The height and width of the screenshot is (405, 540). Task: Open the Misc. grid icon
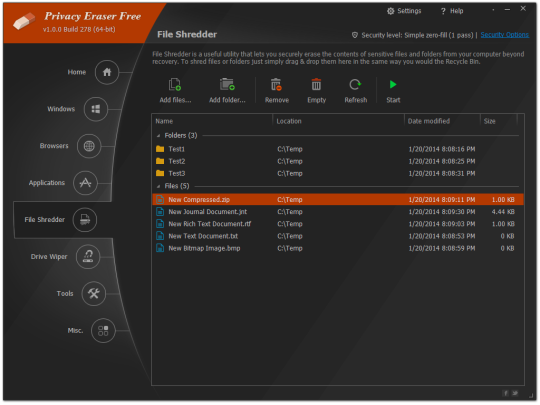click(103, 331)
